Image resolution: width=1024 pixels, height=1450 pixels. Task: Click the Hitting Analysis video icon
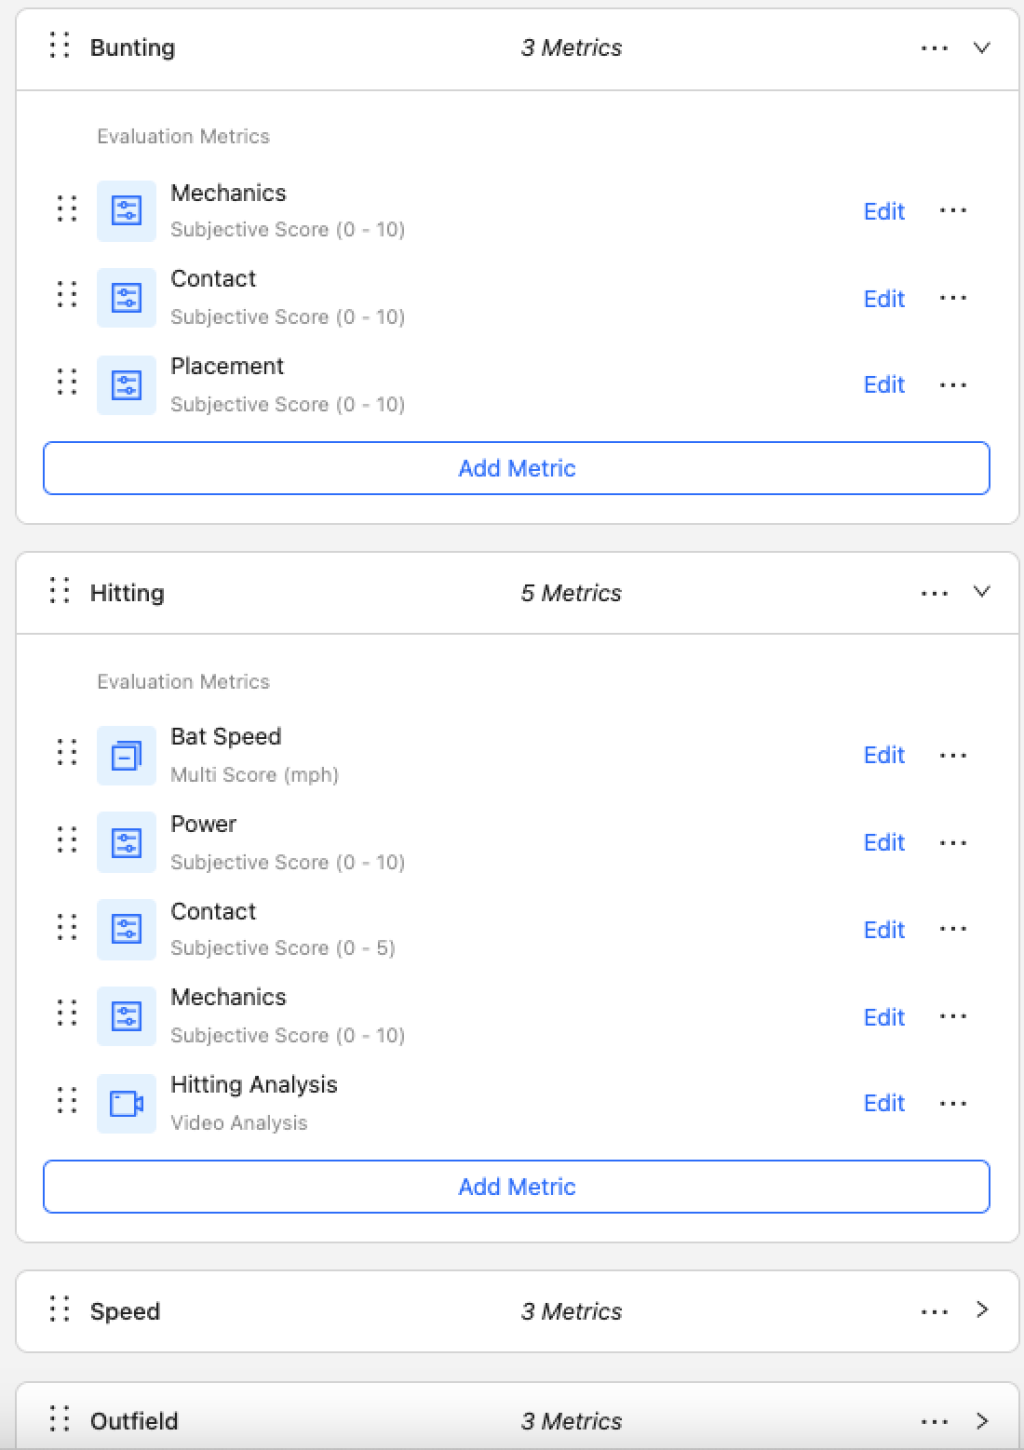(x=126, y=1104)
